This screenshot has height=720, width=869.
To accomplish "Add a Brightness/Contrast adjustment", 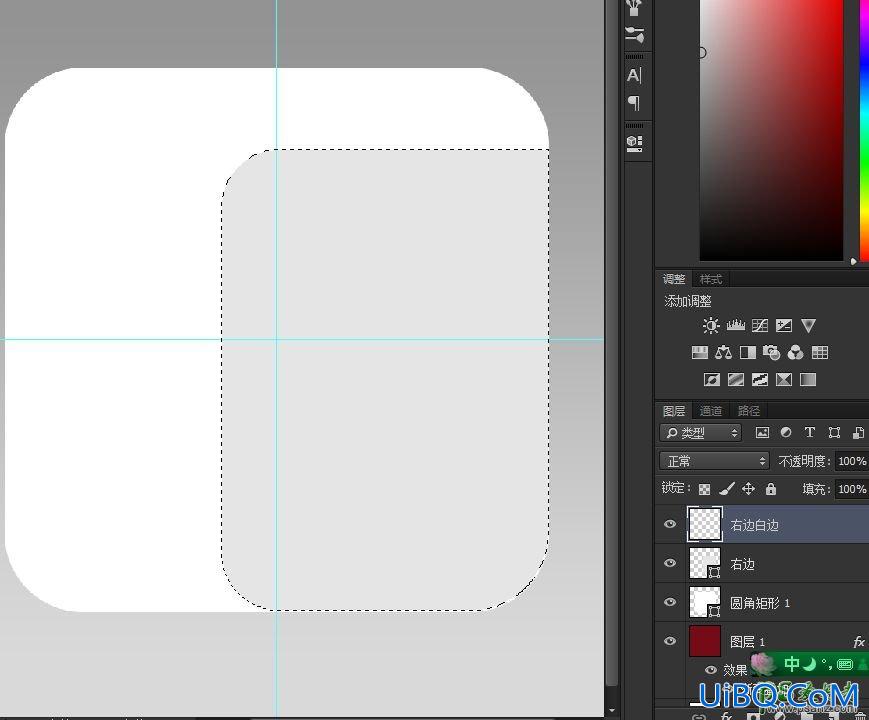I will 711,325.
